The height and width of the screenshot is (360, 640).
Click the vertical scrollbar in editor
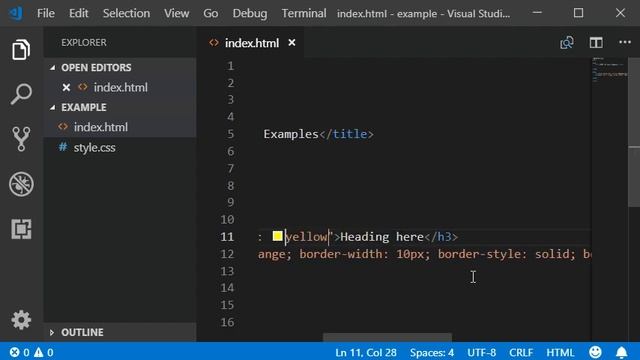pos(634,133)
